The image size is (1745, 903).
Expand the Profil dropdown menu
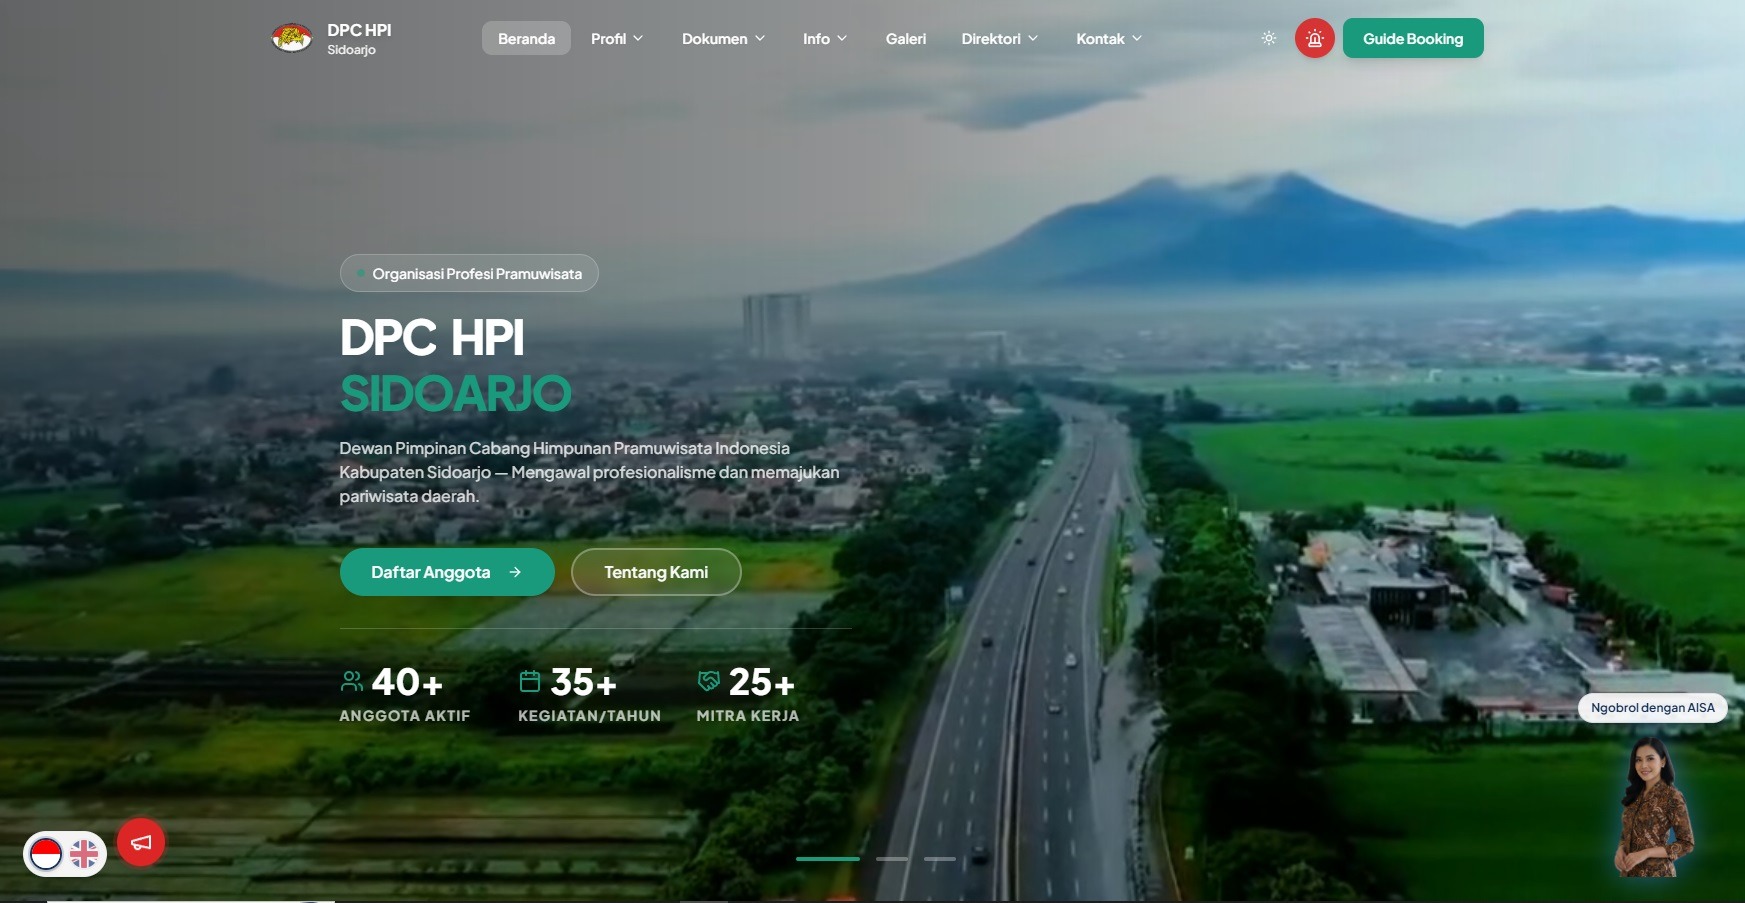point(617,38)
